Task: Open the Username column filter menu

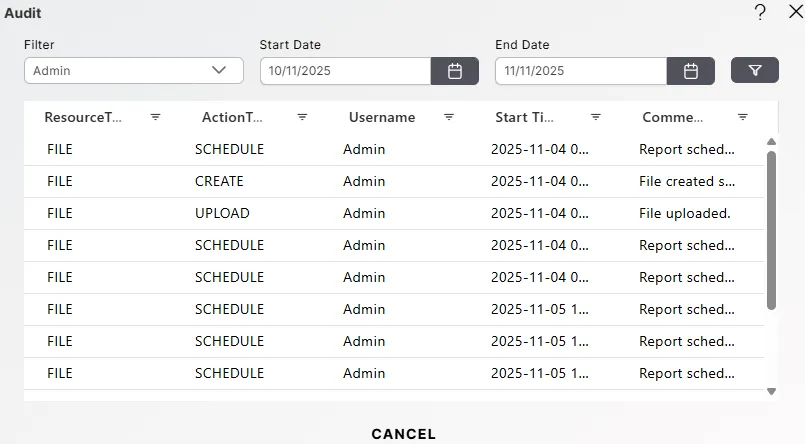Action: pos(449,117)
